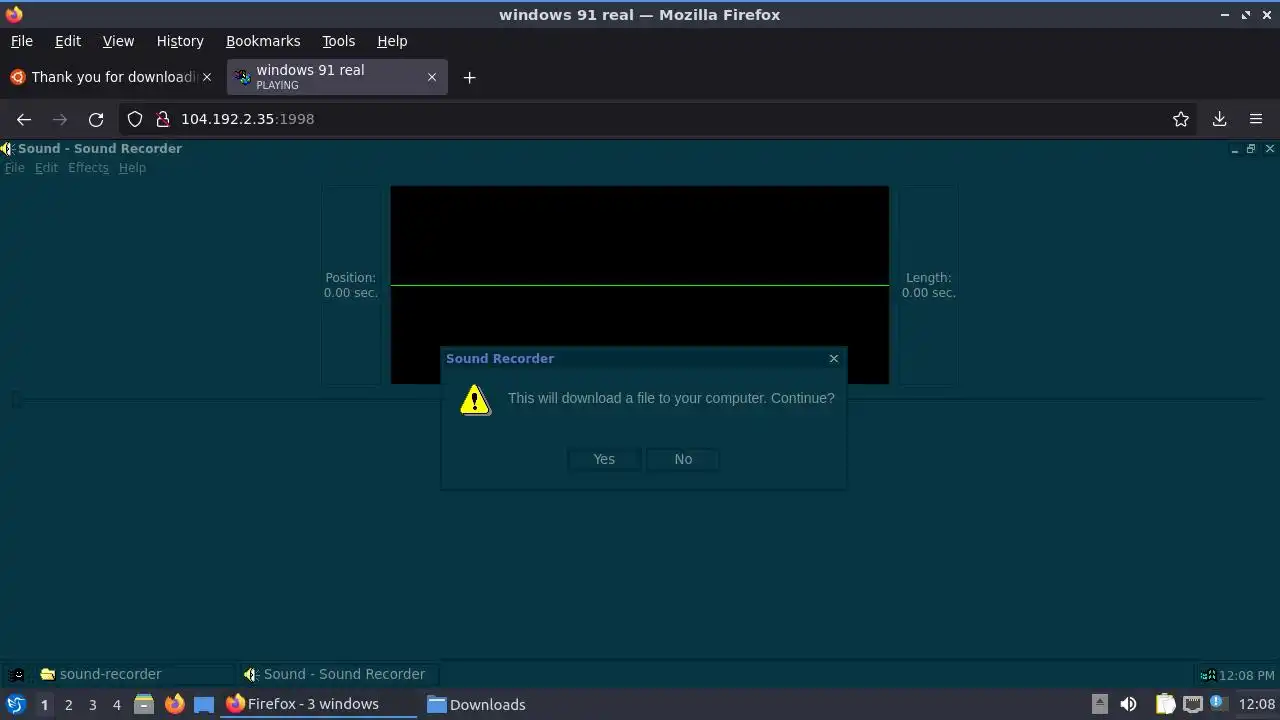Screen dimensions: 1280x720
Task: Select Sound - Sound Recorder taskbar entry
Action: (x=339, y=674)
